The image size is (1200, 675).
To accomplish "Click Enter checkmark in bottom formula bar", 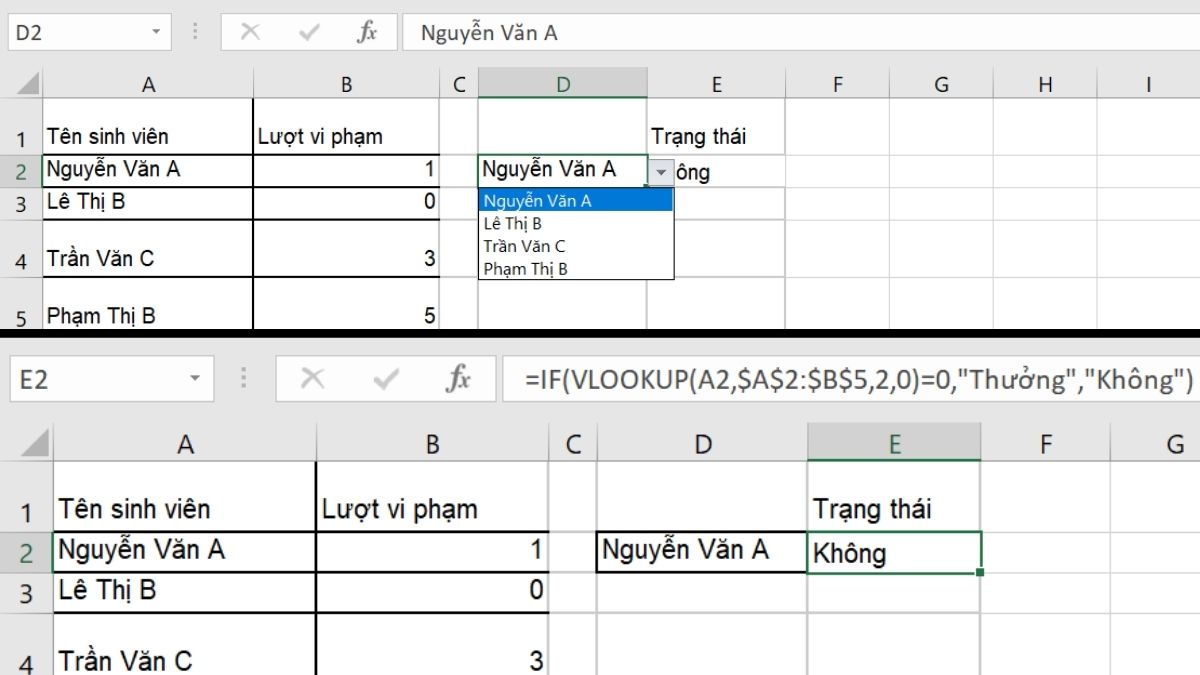I will point(385,379).
